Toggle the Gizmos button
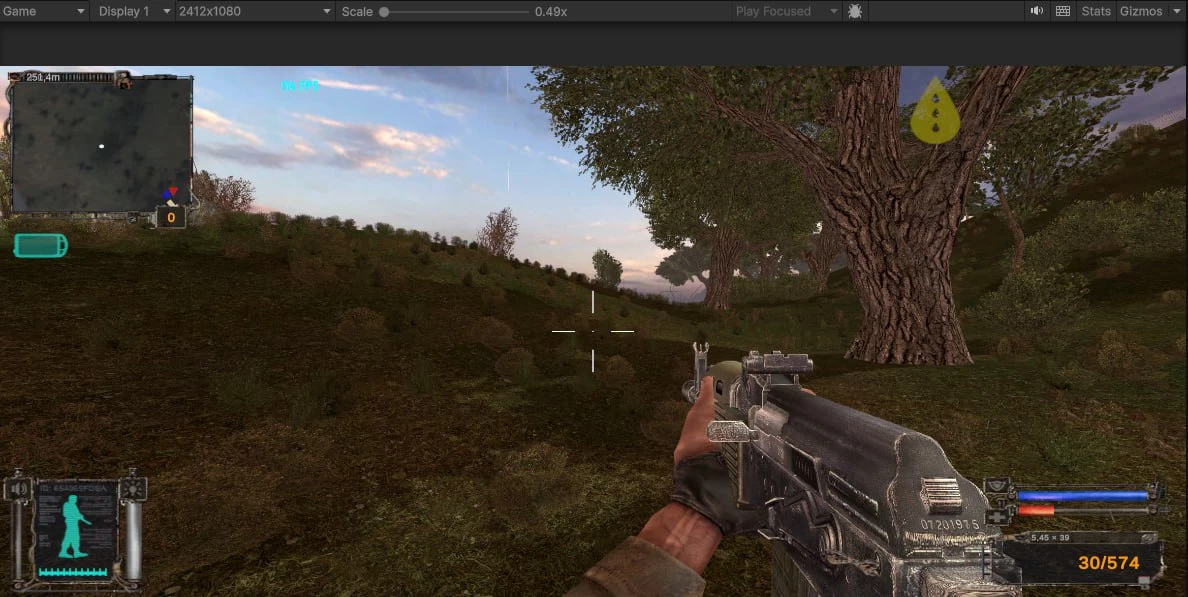Image resolution: width=1188 pixels, height=597 pixels. [1140, 11]
